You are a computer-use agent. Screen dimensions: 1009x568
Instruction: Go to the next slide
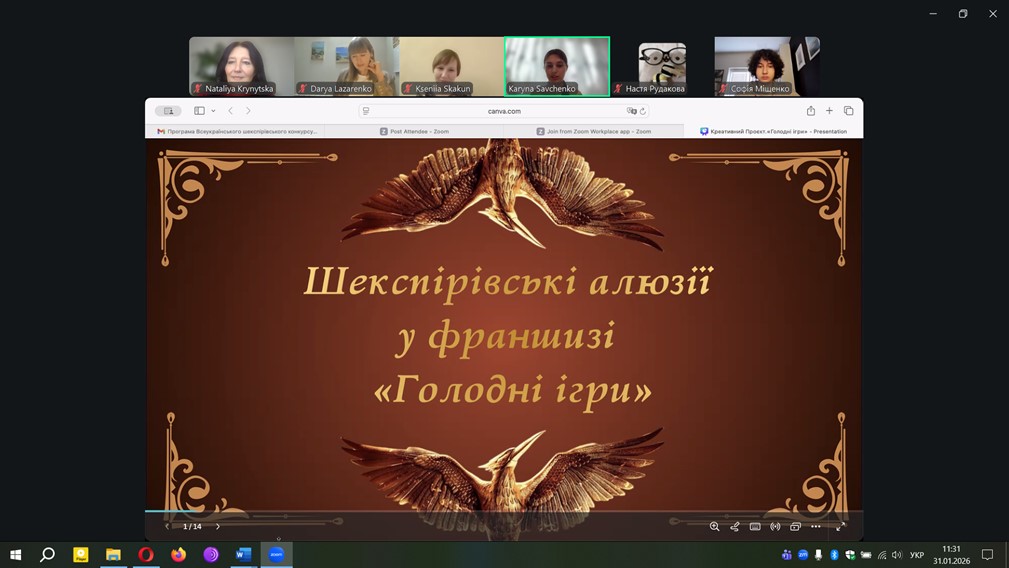(x=218, y=526)
